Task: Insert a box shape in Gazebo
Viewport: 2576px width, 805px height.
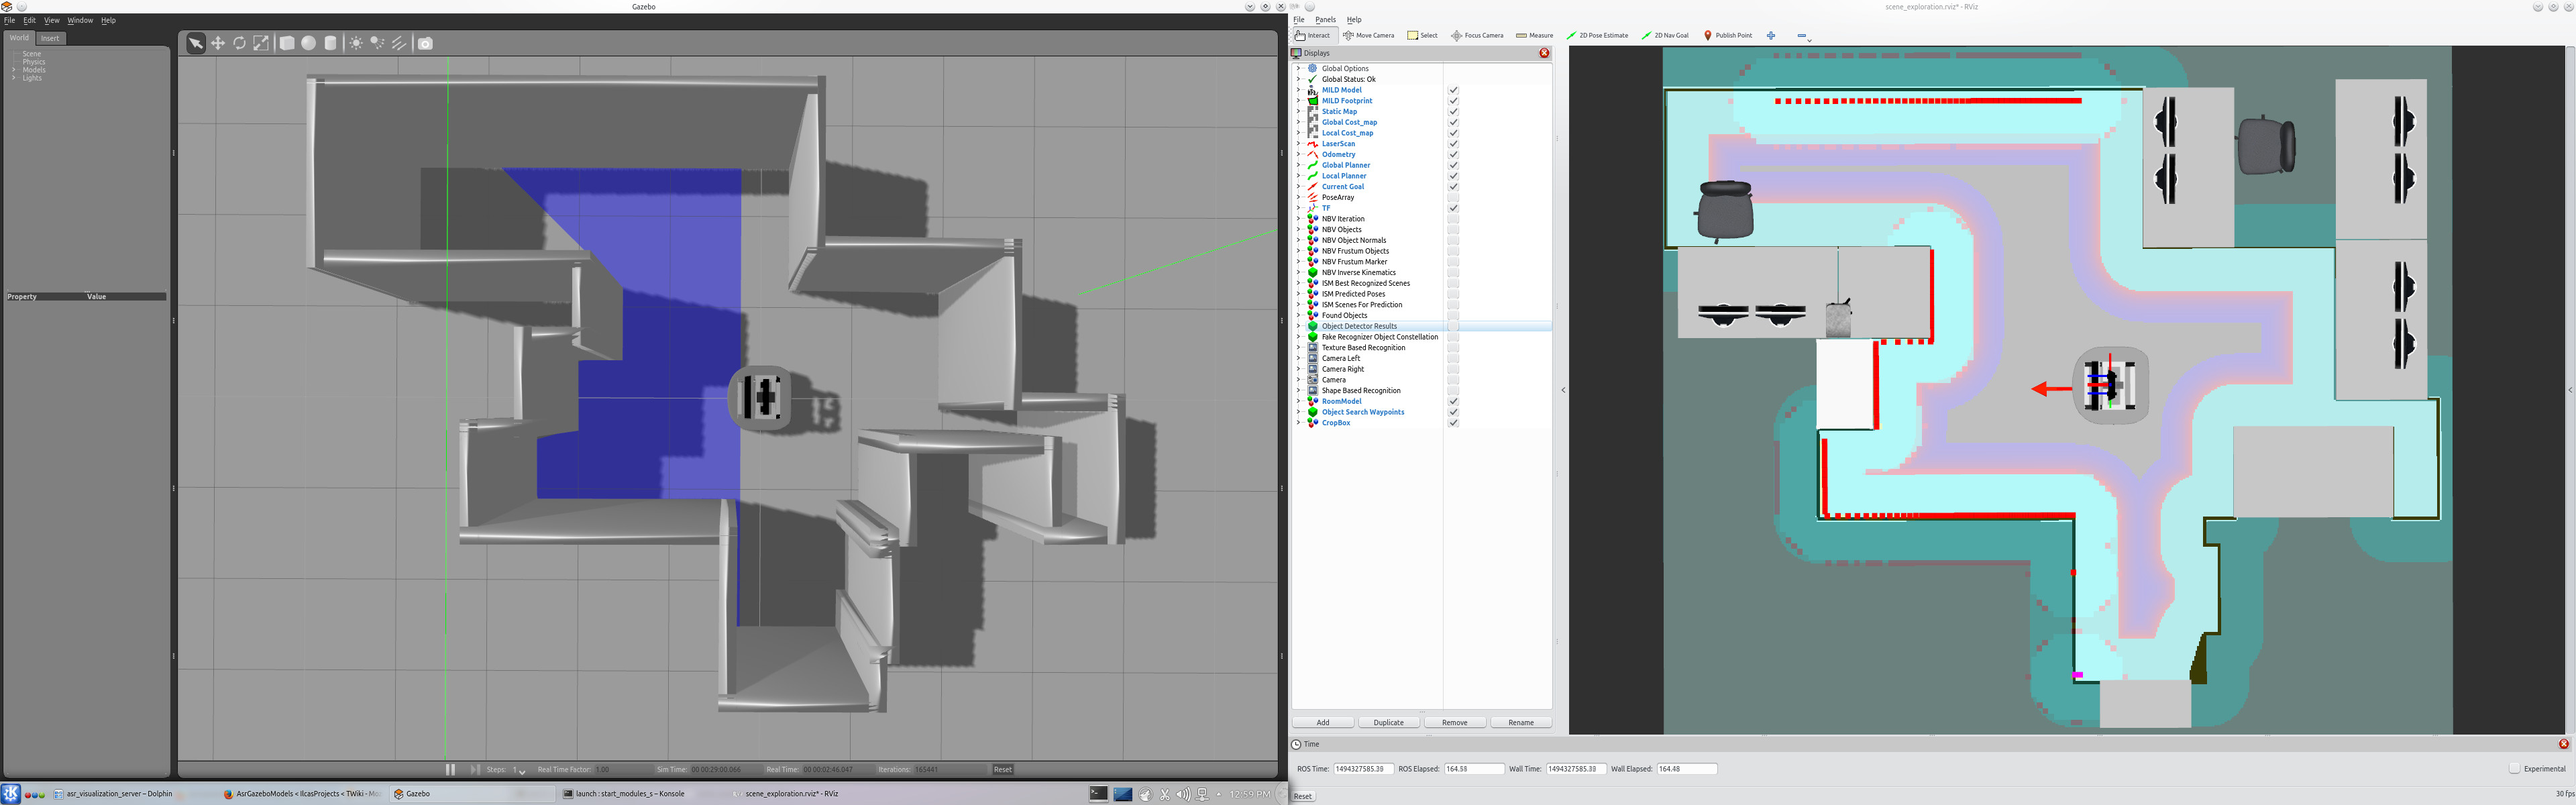Action: (287, 43)
